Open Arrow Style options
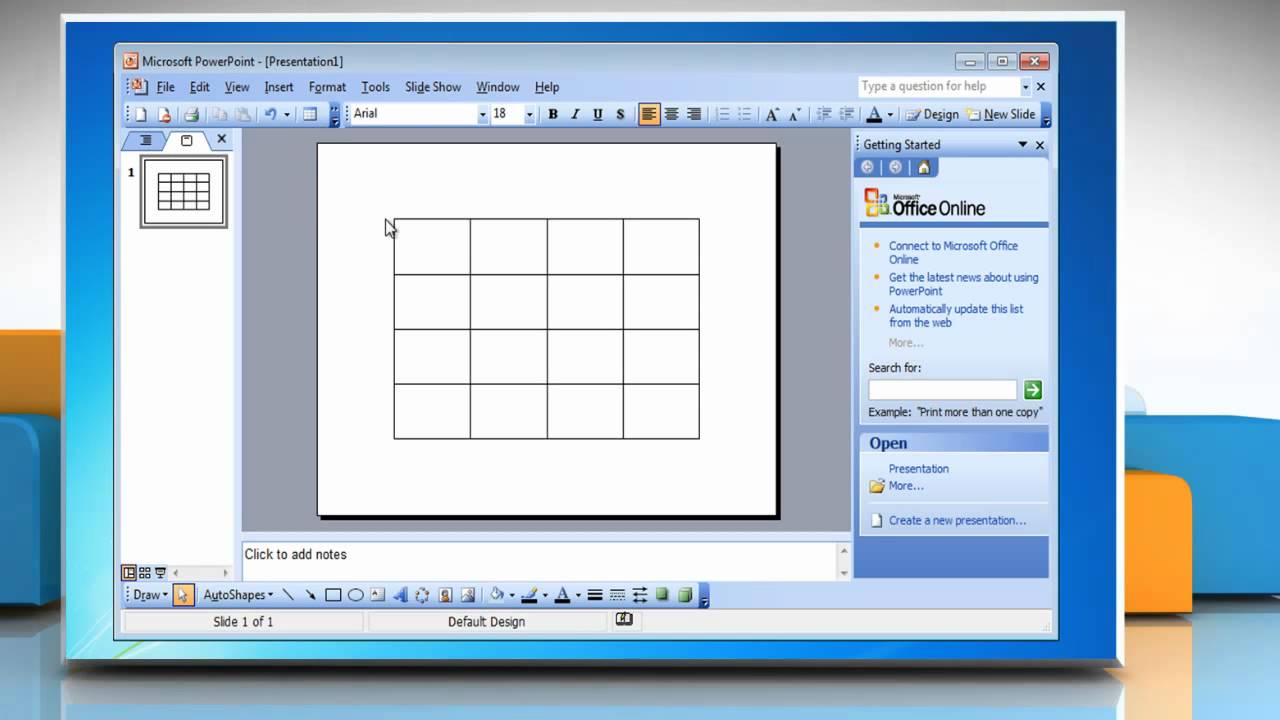 click(x=640, y=595)
